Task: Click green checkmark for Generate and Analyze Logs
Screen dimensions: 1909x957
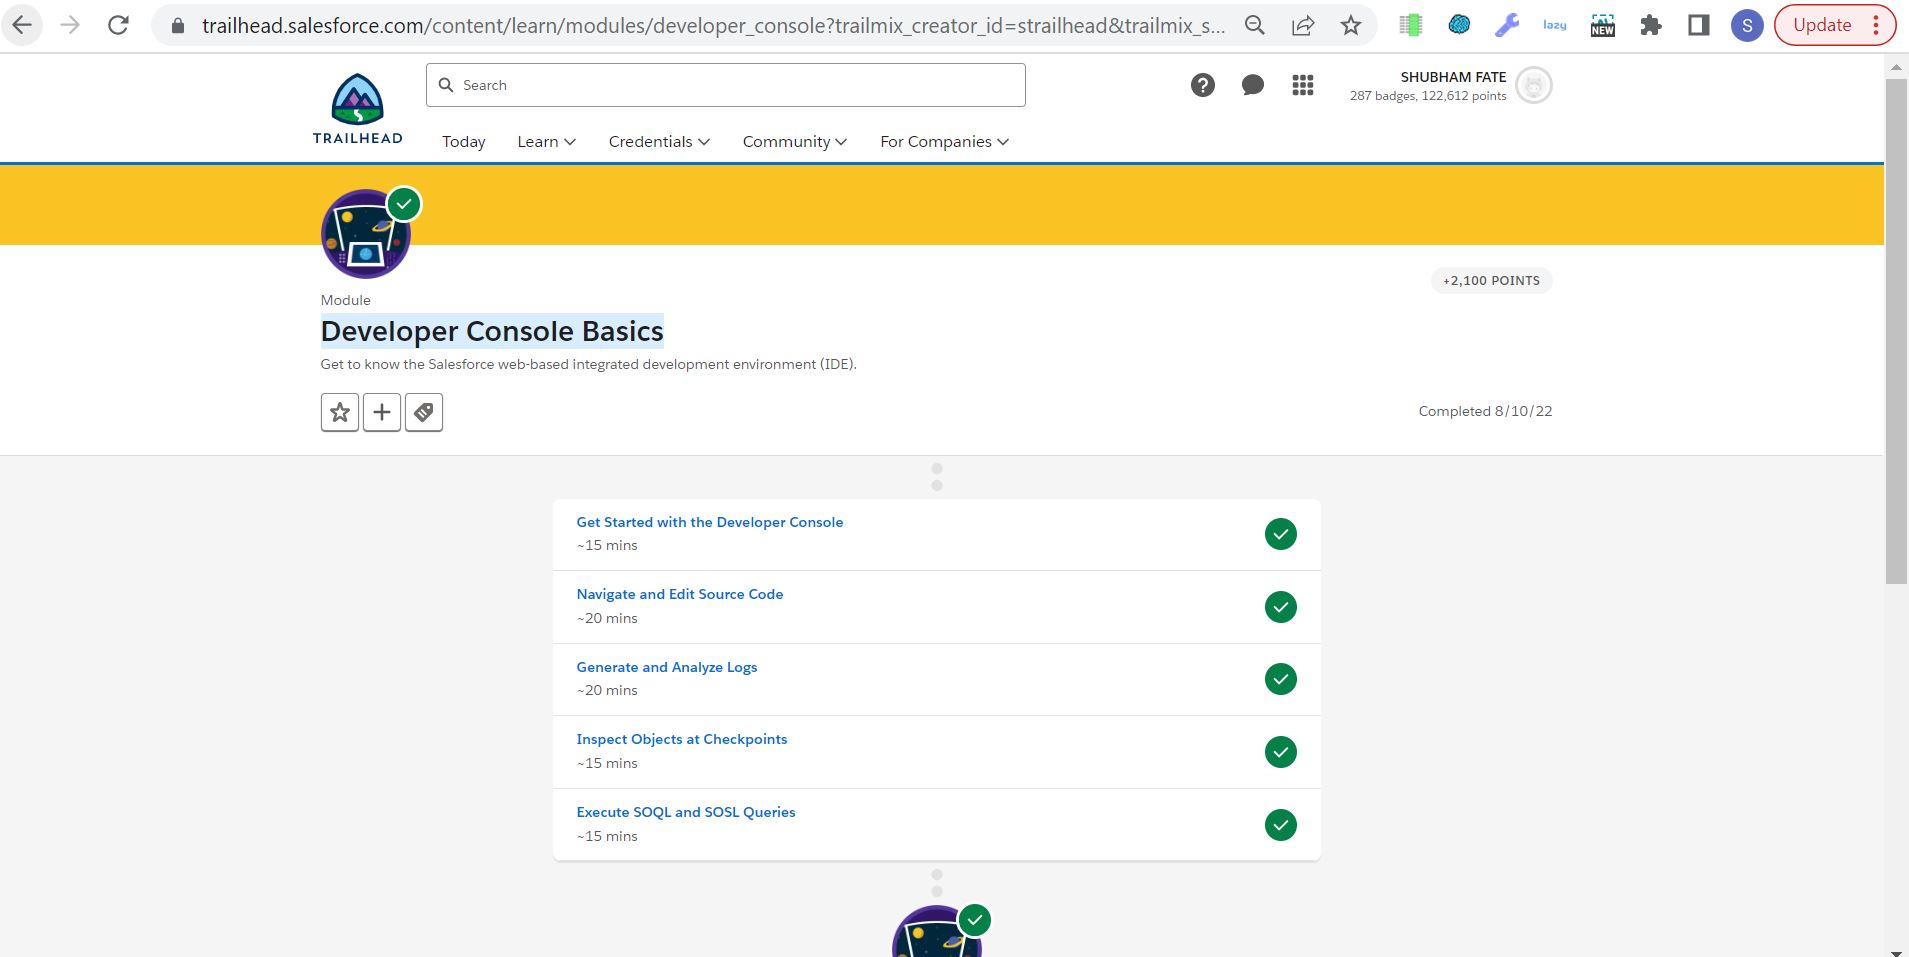Action: coord(1280,679)
